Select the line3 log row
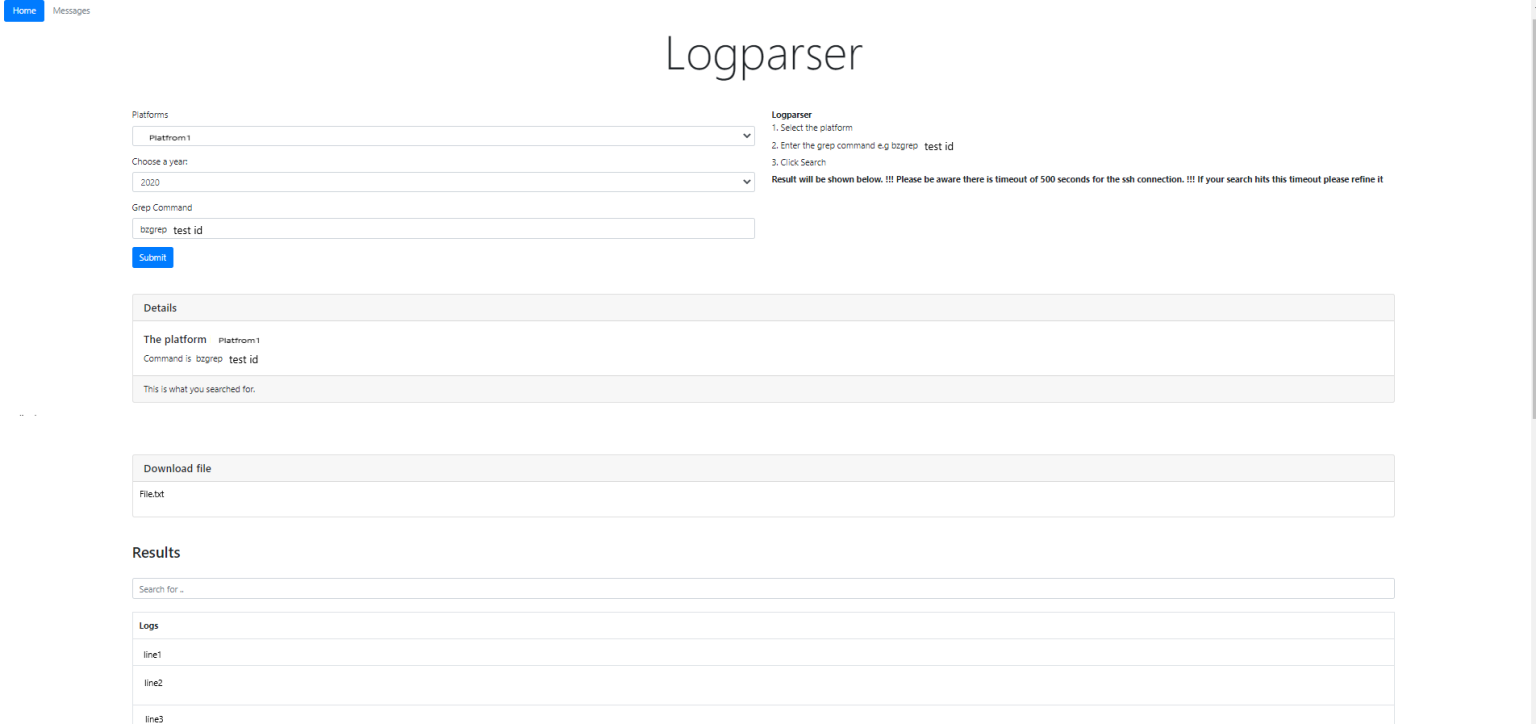This screenshot has width=1536, height=724. coord(153,718)
